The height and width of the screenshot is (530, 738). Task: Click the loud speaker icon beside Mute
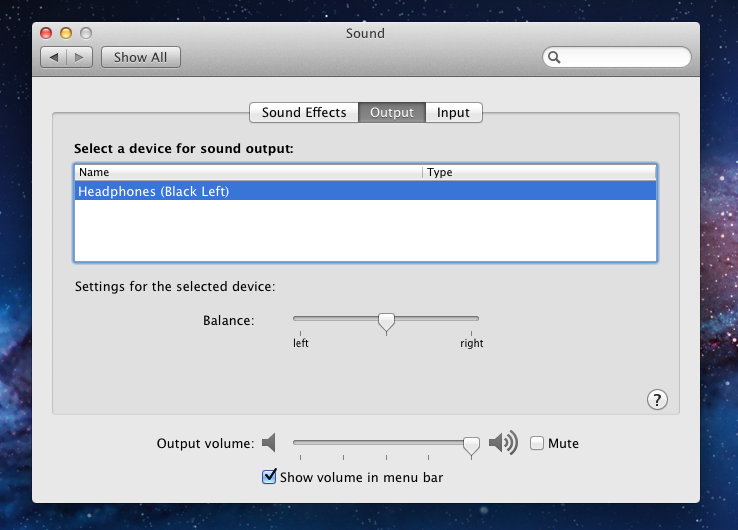pyautogui.click(x=503, y=443)
